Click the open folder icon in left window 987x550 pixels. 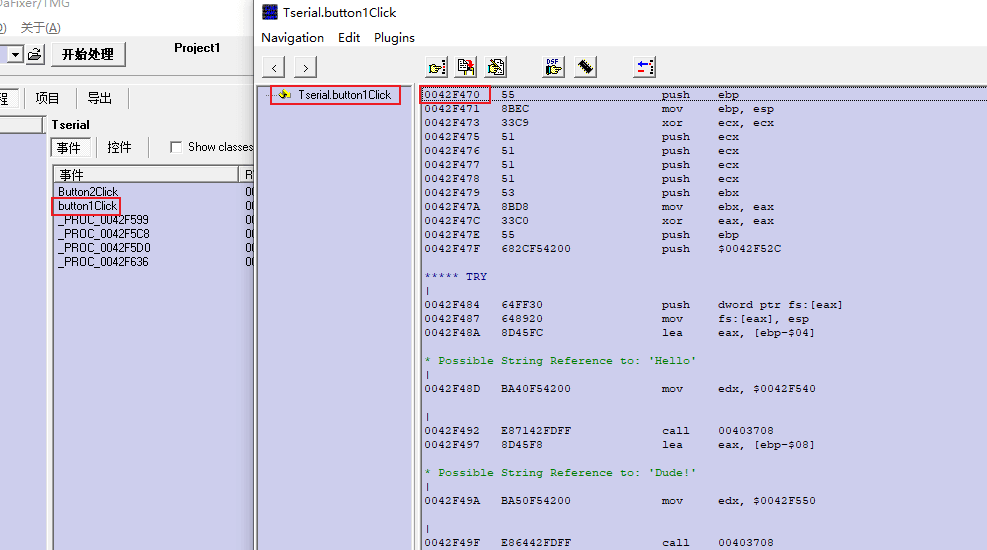pos(35,55)
